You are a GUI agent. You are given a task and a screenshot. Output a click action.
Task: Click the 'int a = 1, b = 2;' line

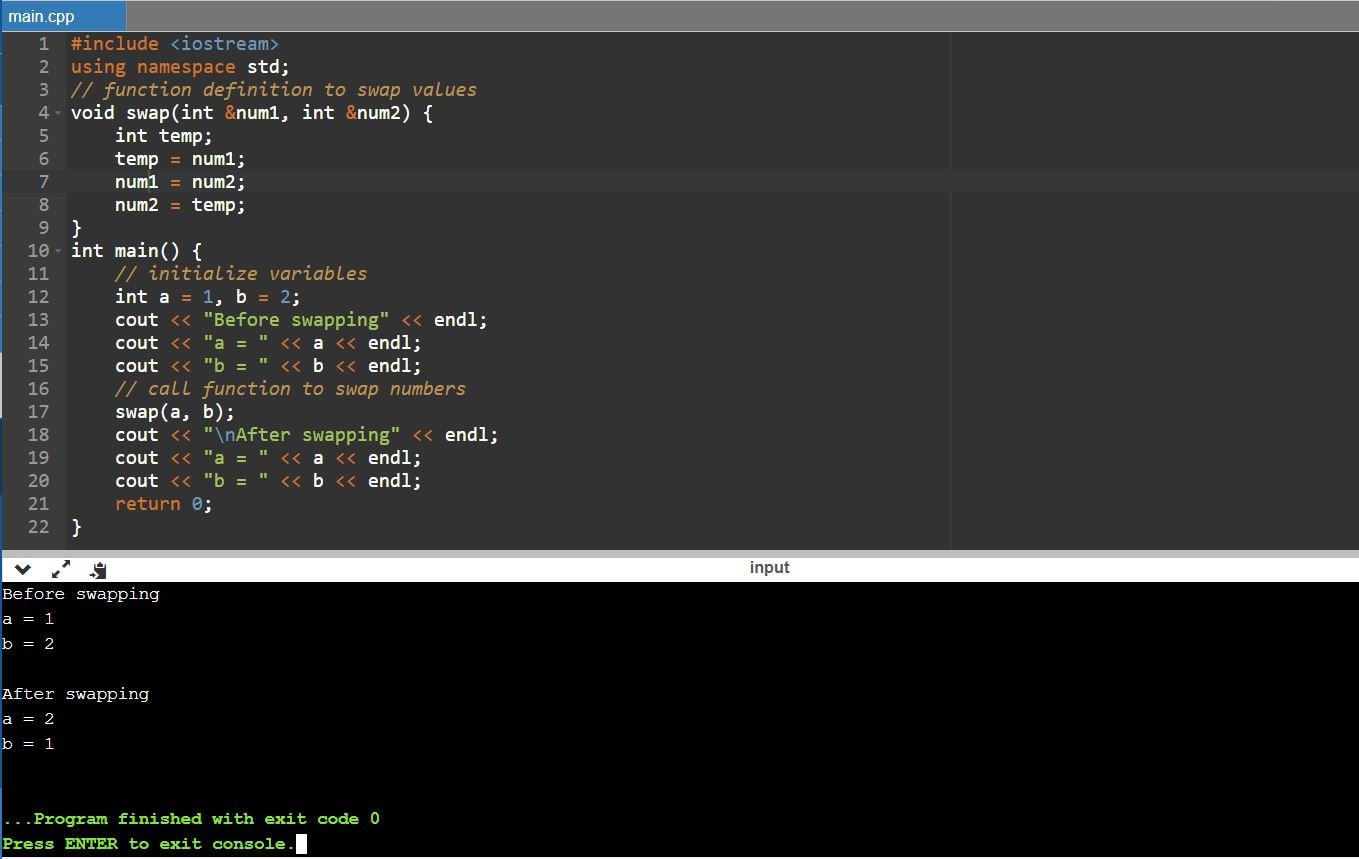click(x=207, y=297)
